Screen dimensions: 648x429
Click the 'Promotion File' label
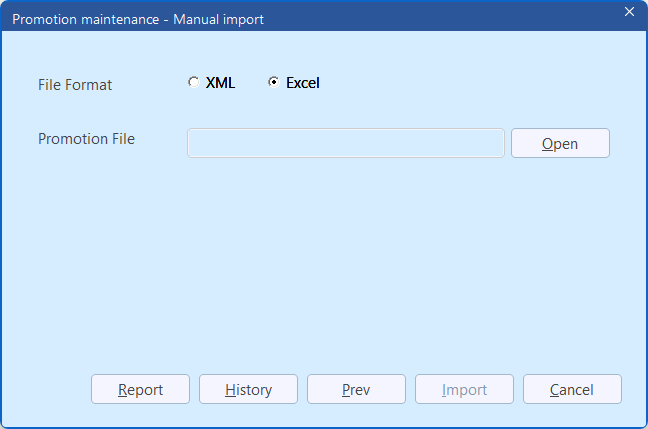(x=86, y=139)
